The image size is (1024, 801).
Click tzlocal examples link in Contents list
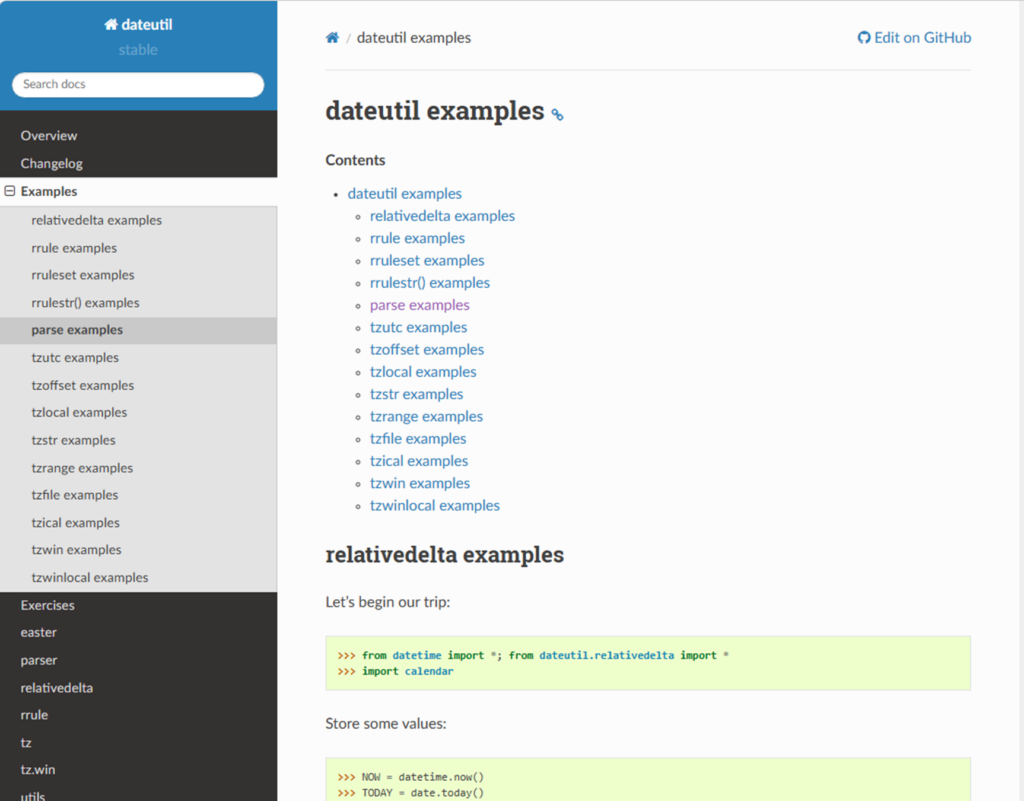tap(423, 372)
